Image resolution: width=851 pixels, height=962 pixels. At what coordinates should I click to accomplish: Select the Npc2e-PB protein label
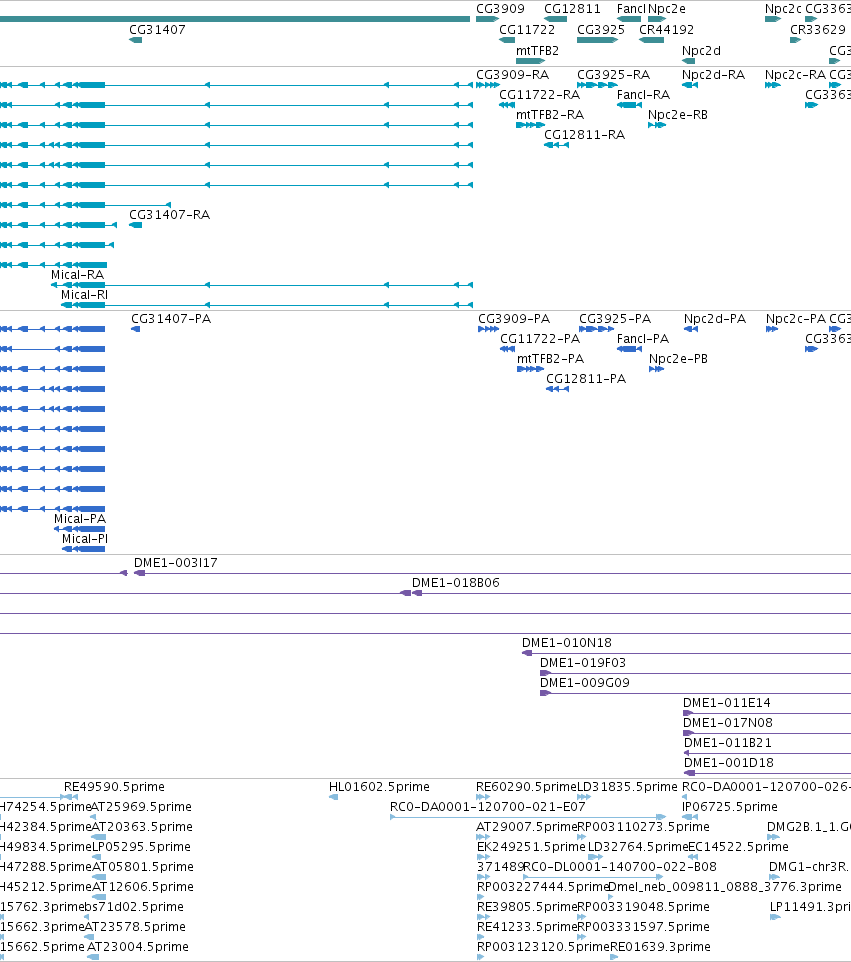click(678, 359)
